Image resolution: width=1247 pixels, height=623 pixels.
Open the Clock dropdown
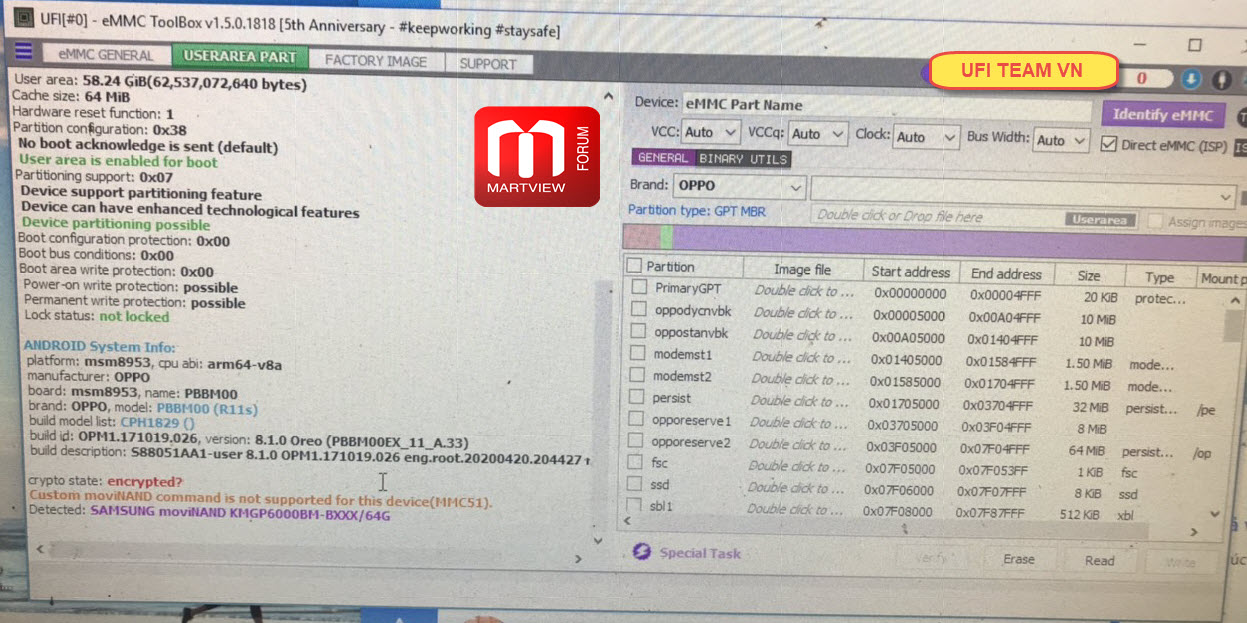[926, 136]
